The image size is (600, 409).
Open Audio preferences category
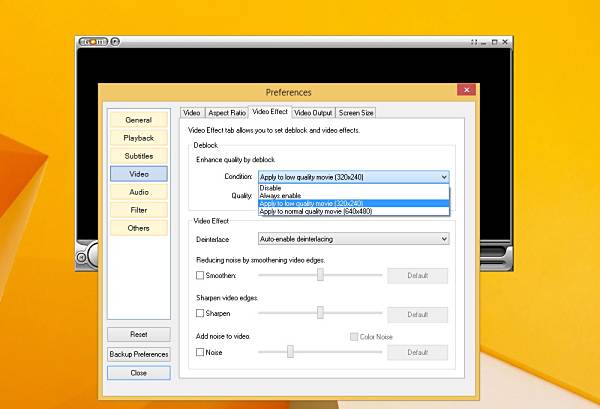click(139, 192)
